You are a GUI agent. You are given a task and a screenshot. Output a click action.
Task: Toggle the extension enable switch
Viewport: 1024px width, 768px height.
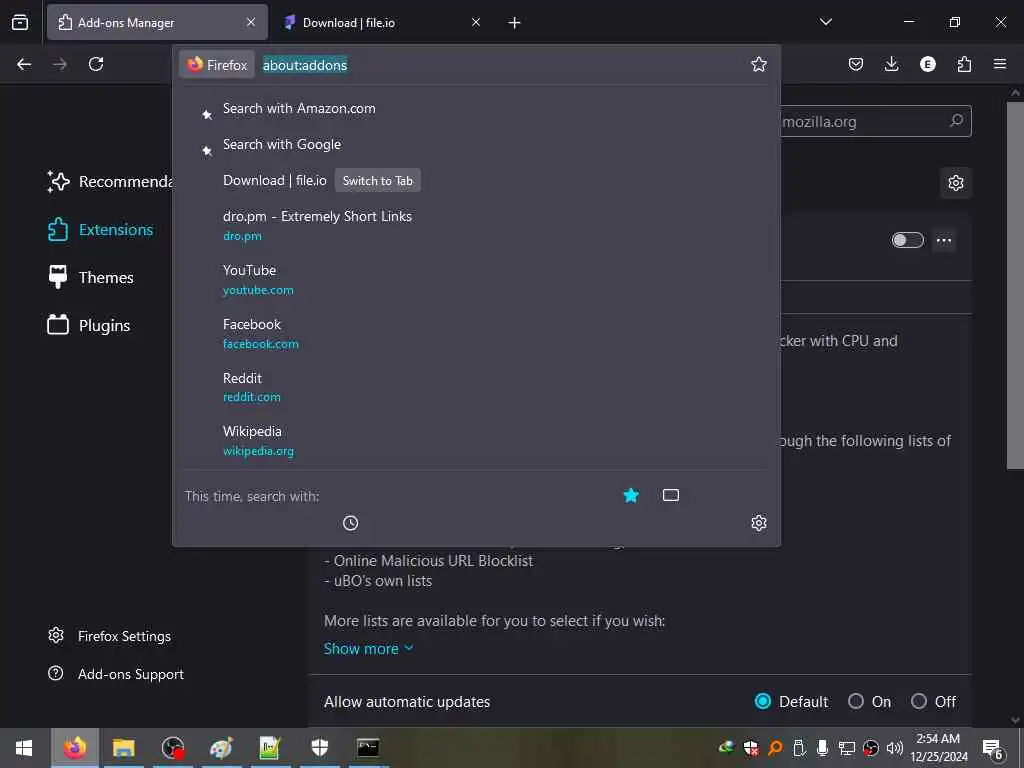coord(907,240)
